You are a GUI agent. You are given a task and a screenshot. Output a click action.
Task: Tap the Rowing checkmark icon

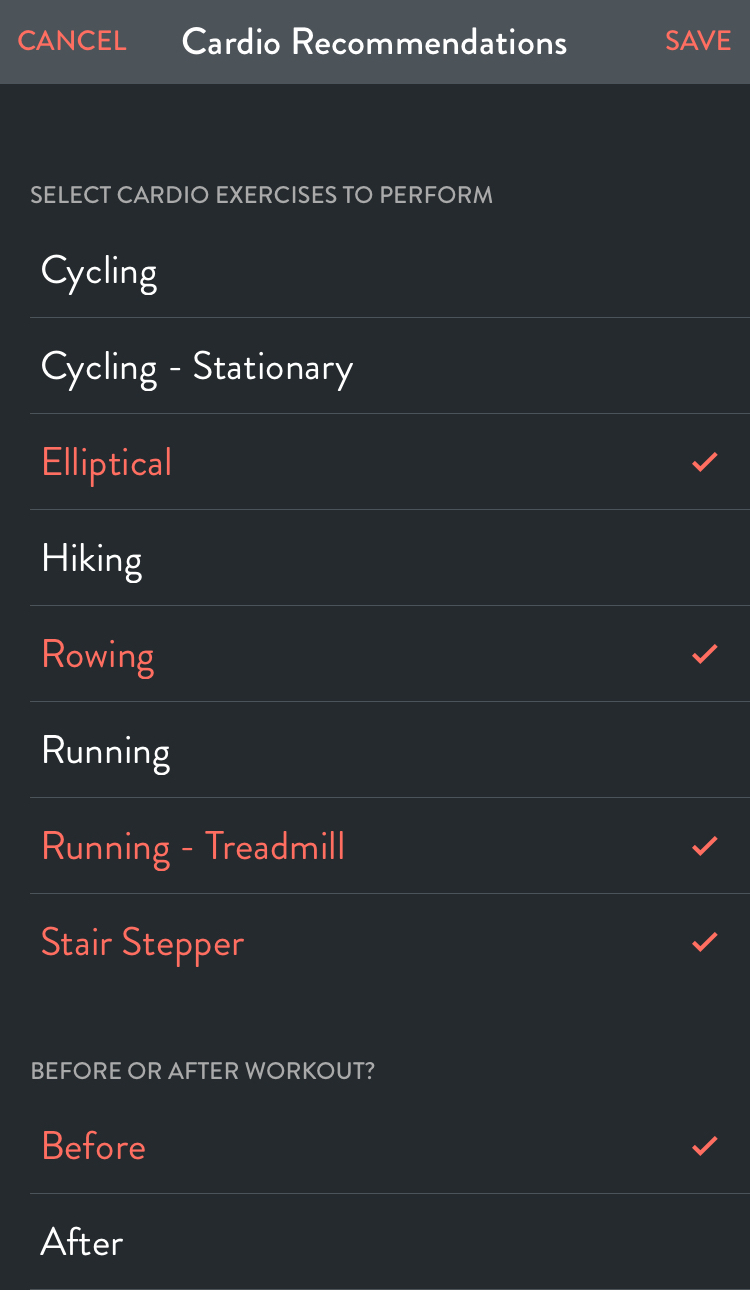coord(705,654)
